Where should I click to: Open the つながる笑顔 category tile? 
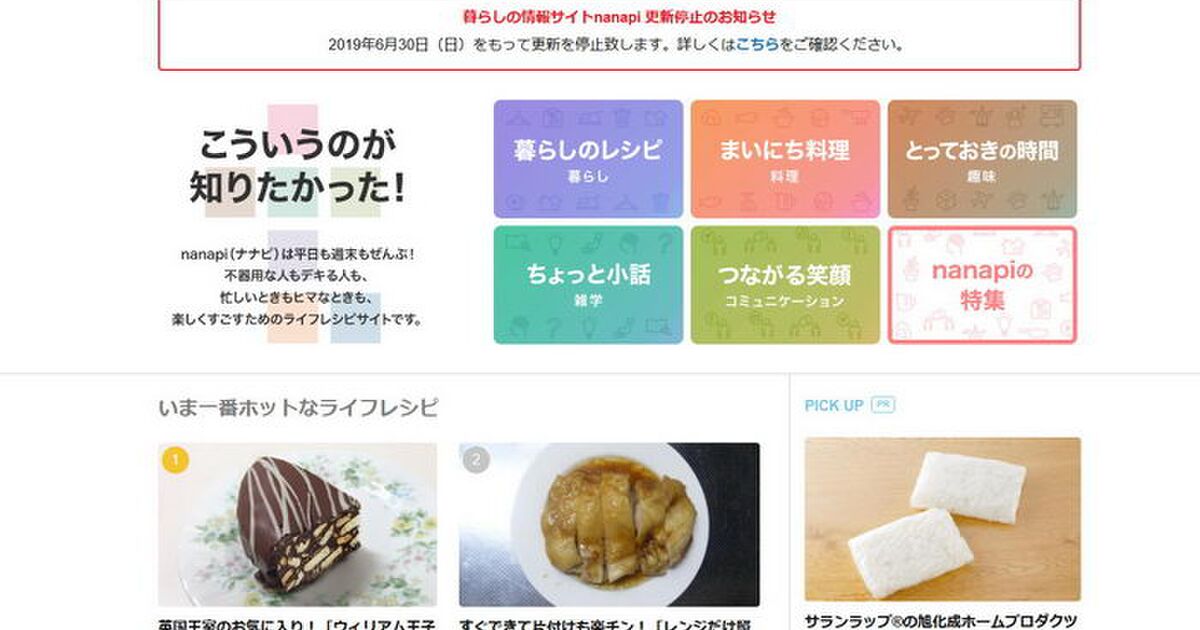(785, 285)
